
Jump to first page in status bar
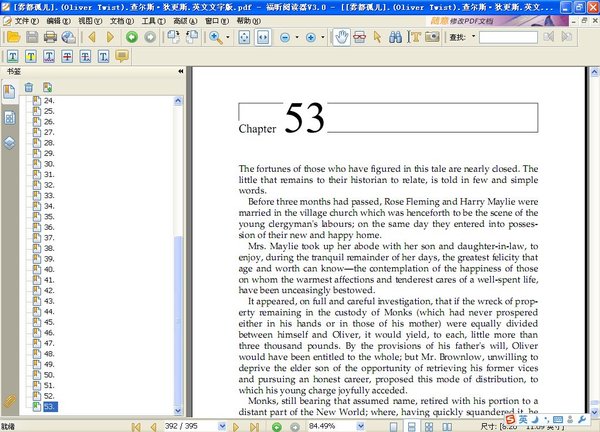(136, 426)
